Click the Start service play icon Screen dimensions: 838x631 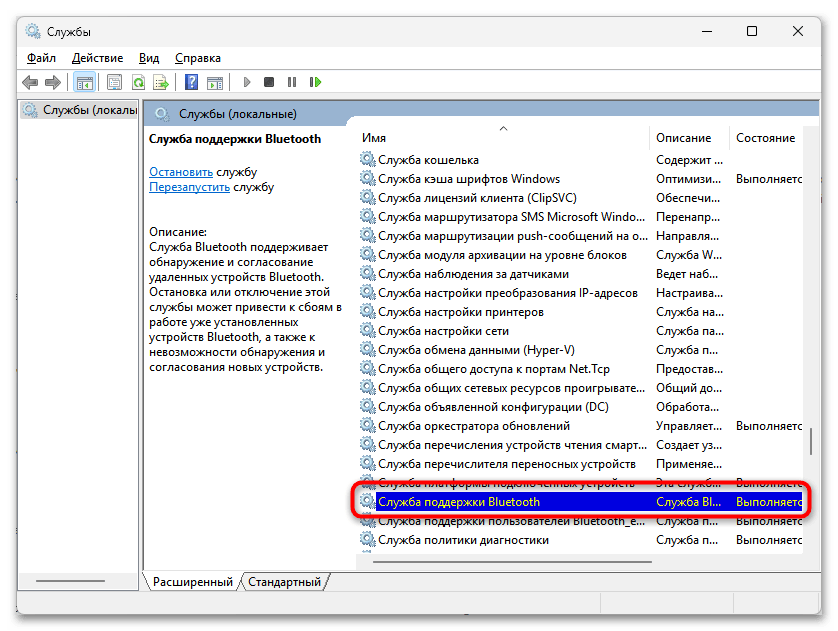[x=246, y=82]
